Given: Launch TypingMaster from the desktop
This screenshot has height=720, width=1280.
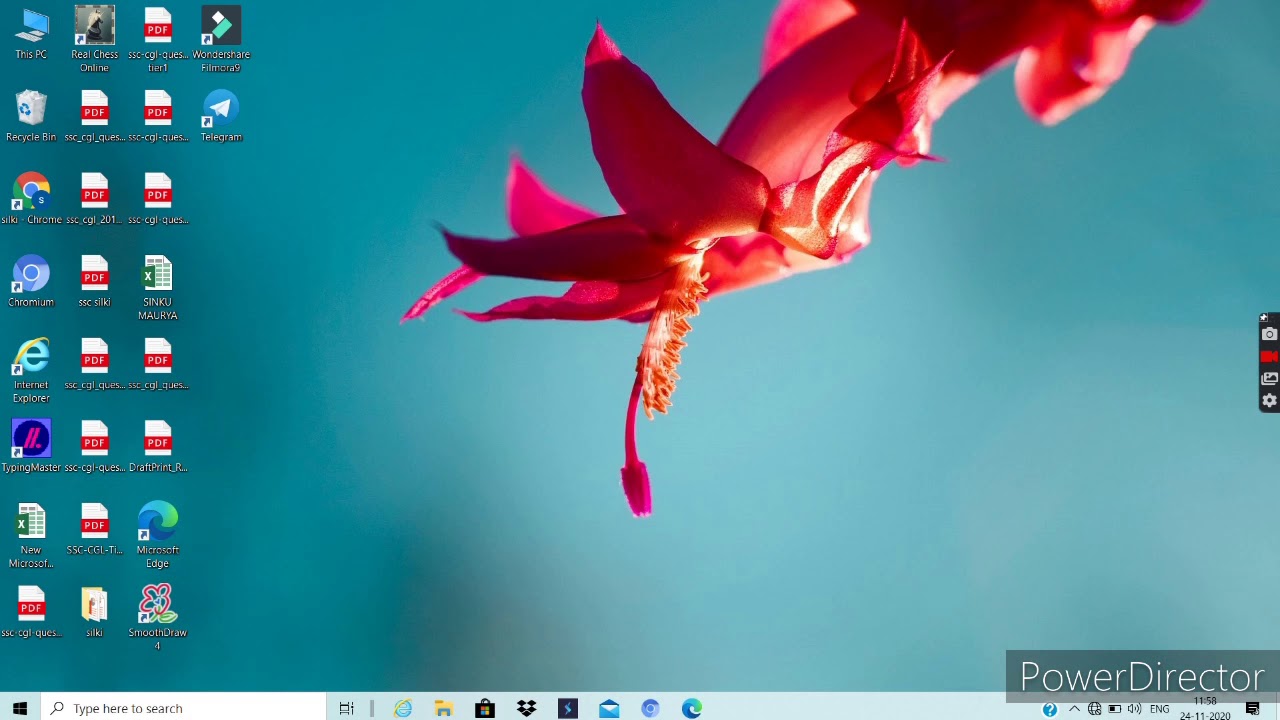Looking at the screenshot, I should click(x=31, y=446).
